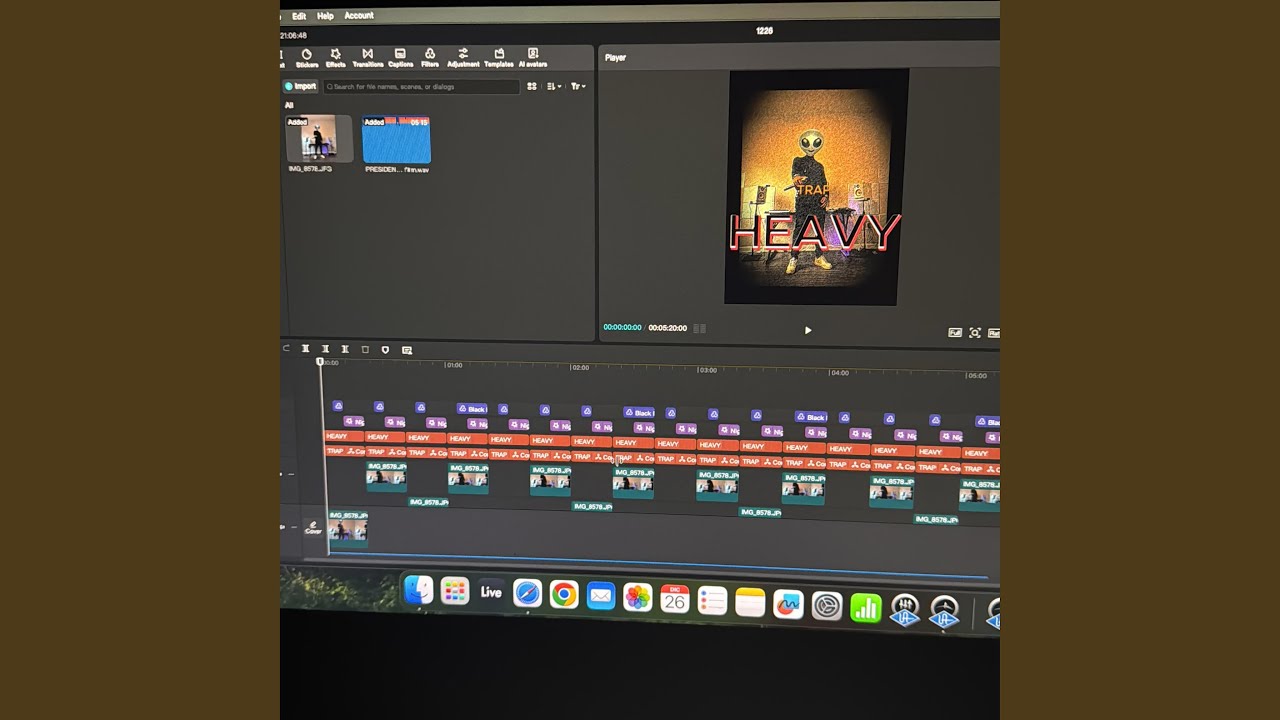Open the media type filter dropdown

point(578,86)
